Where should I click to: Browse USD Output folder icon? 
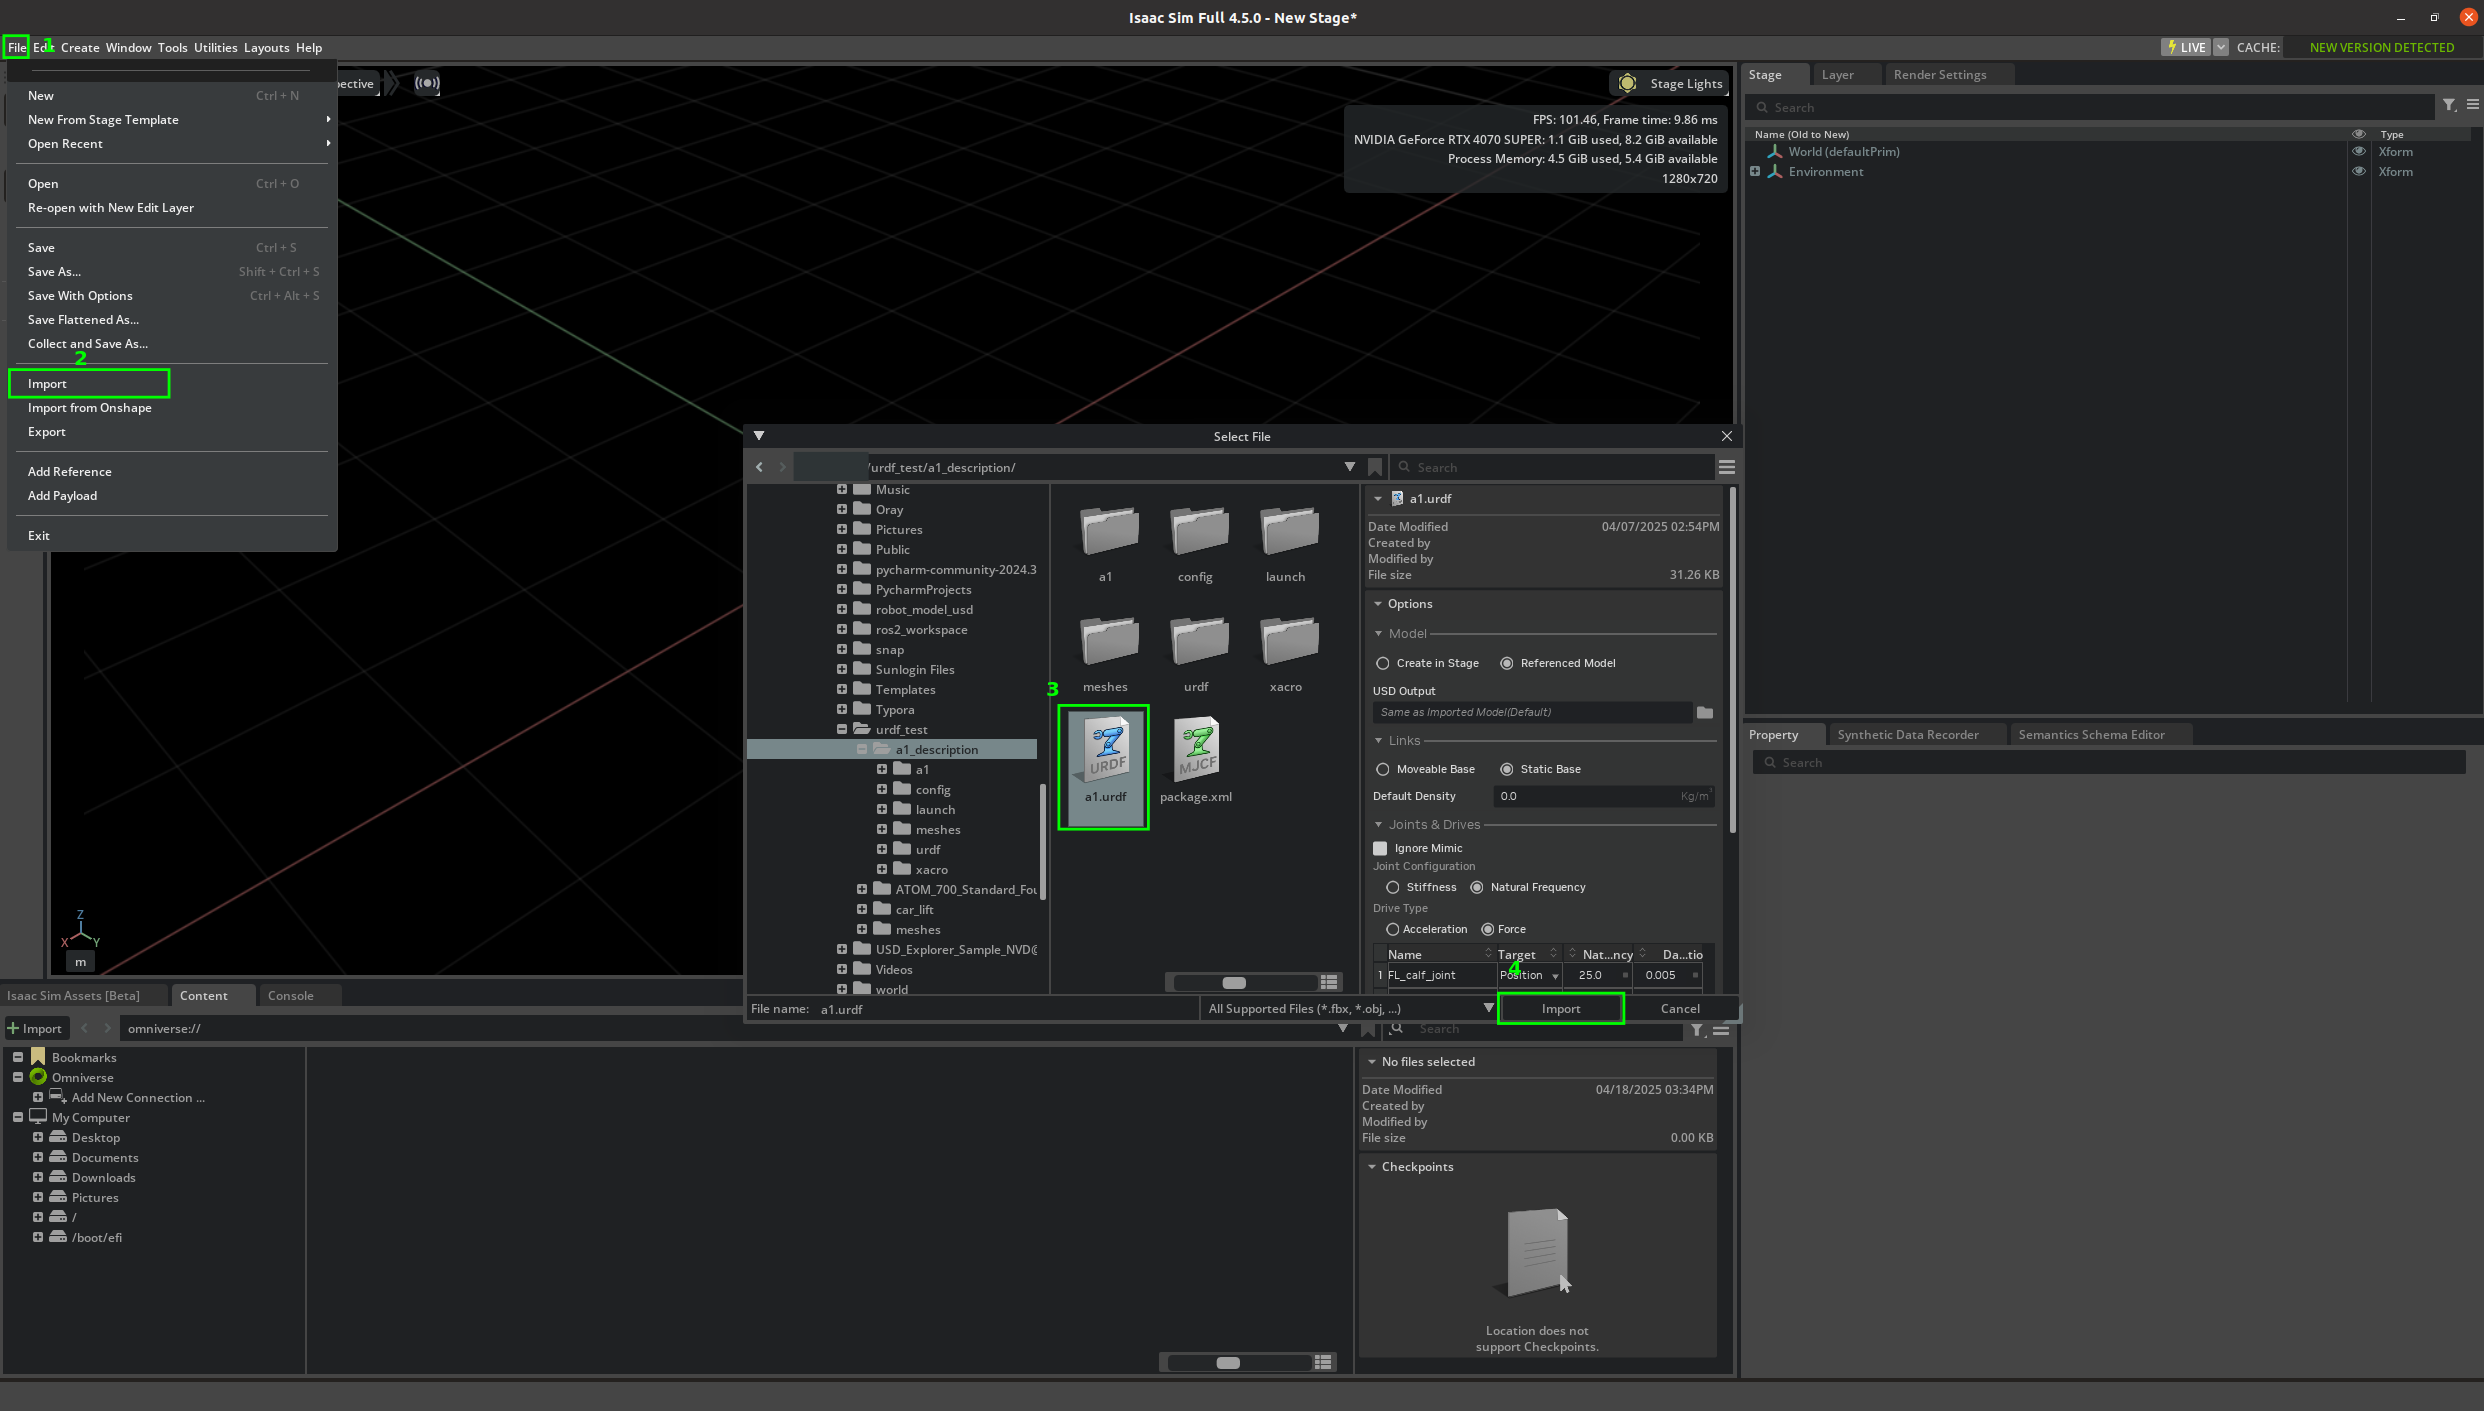tap(1705, 712)
